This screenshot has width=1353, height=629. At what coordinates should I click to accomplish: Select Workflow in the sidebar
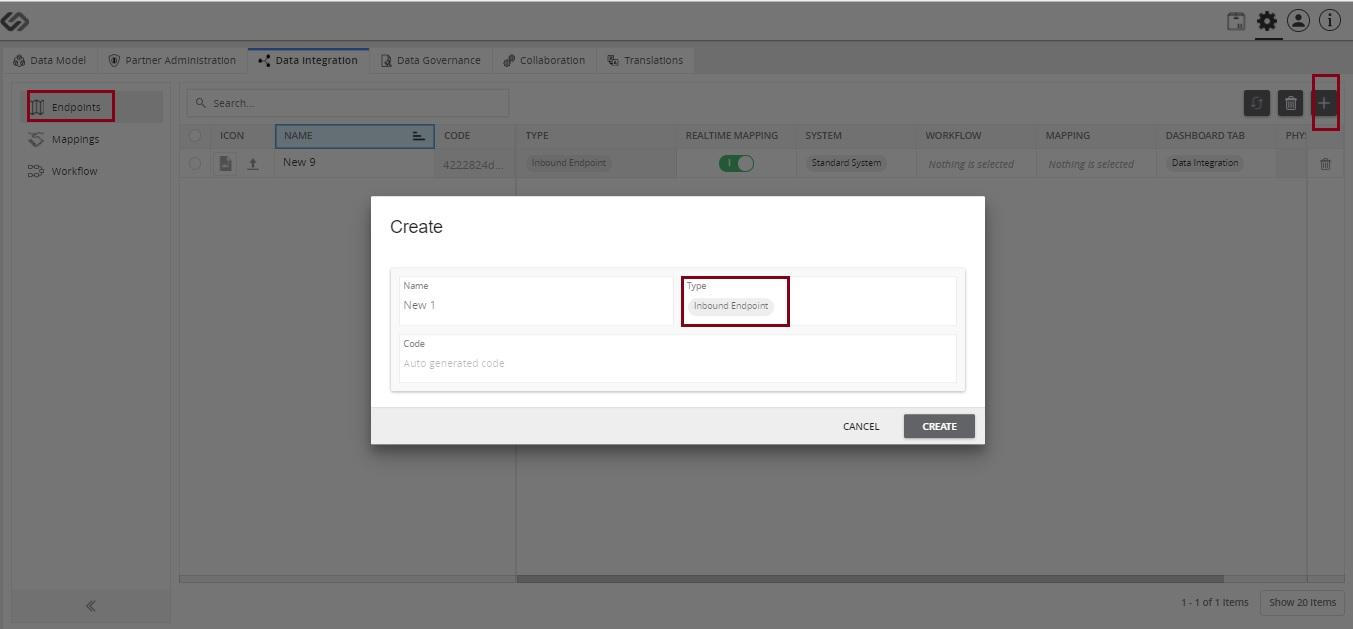click(90, 171)
